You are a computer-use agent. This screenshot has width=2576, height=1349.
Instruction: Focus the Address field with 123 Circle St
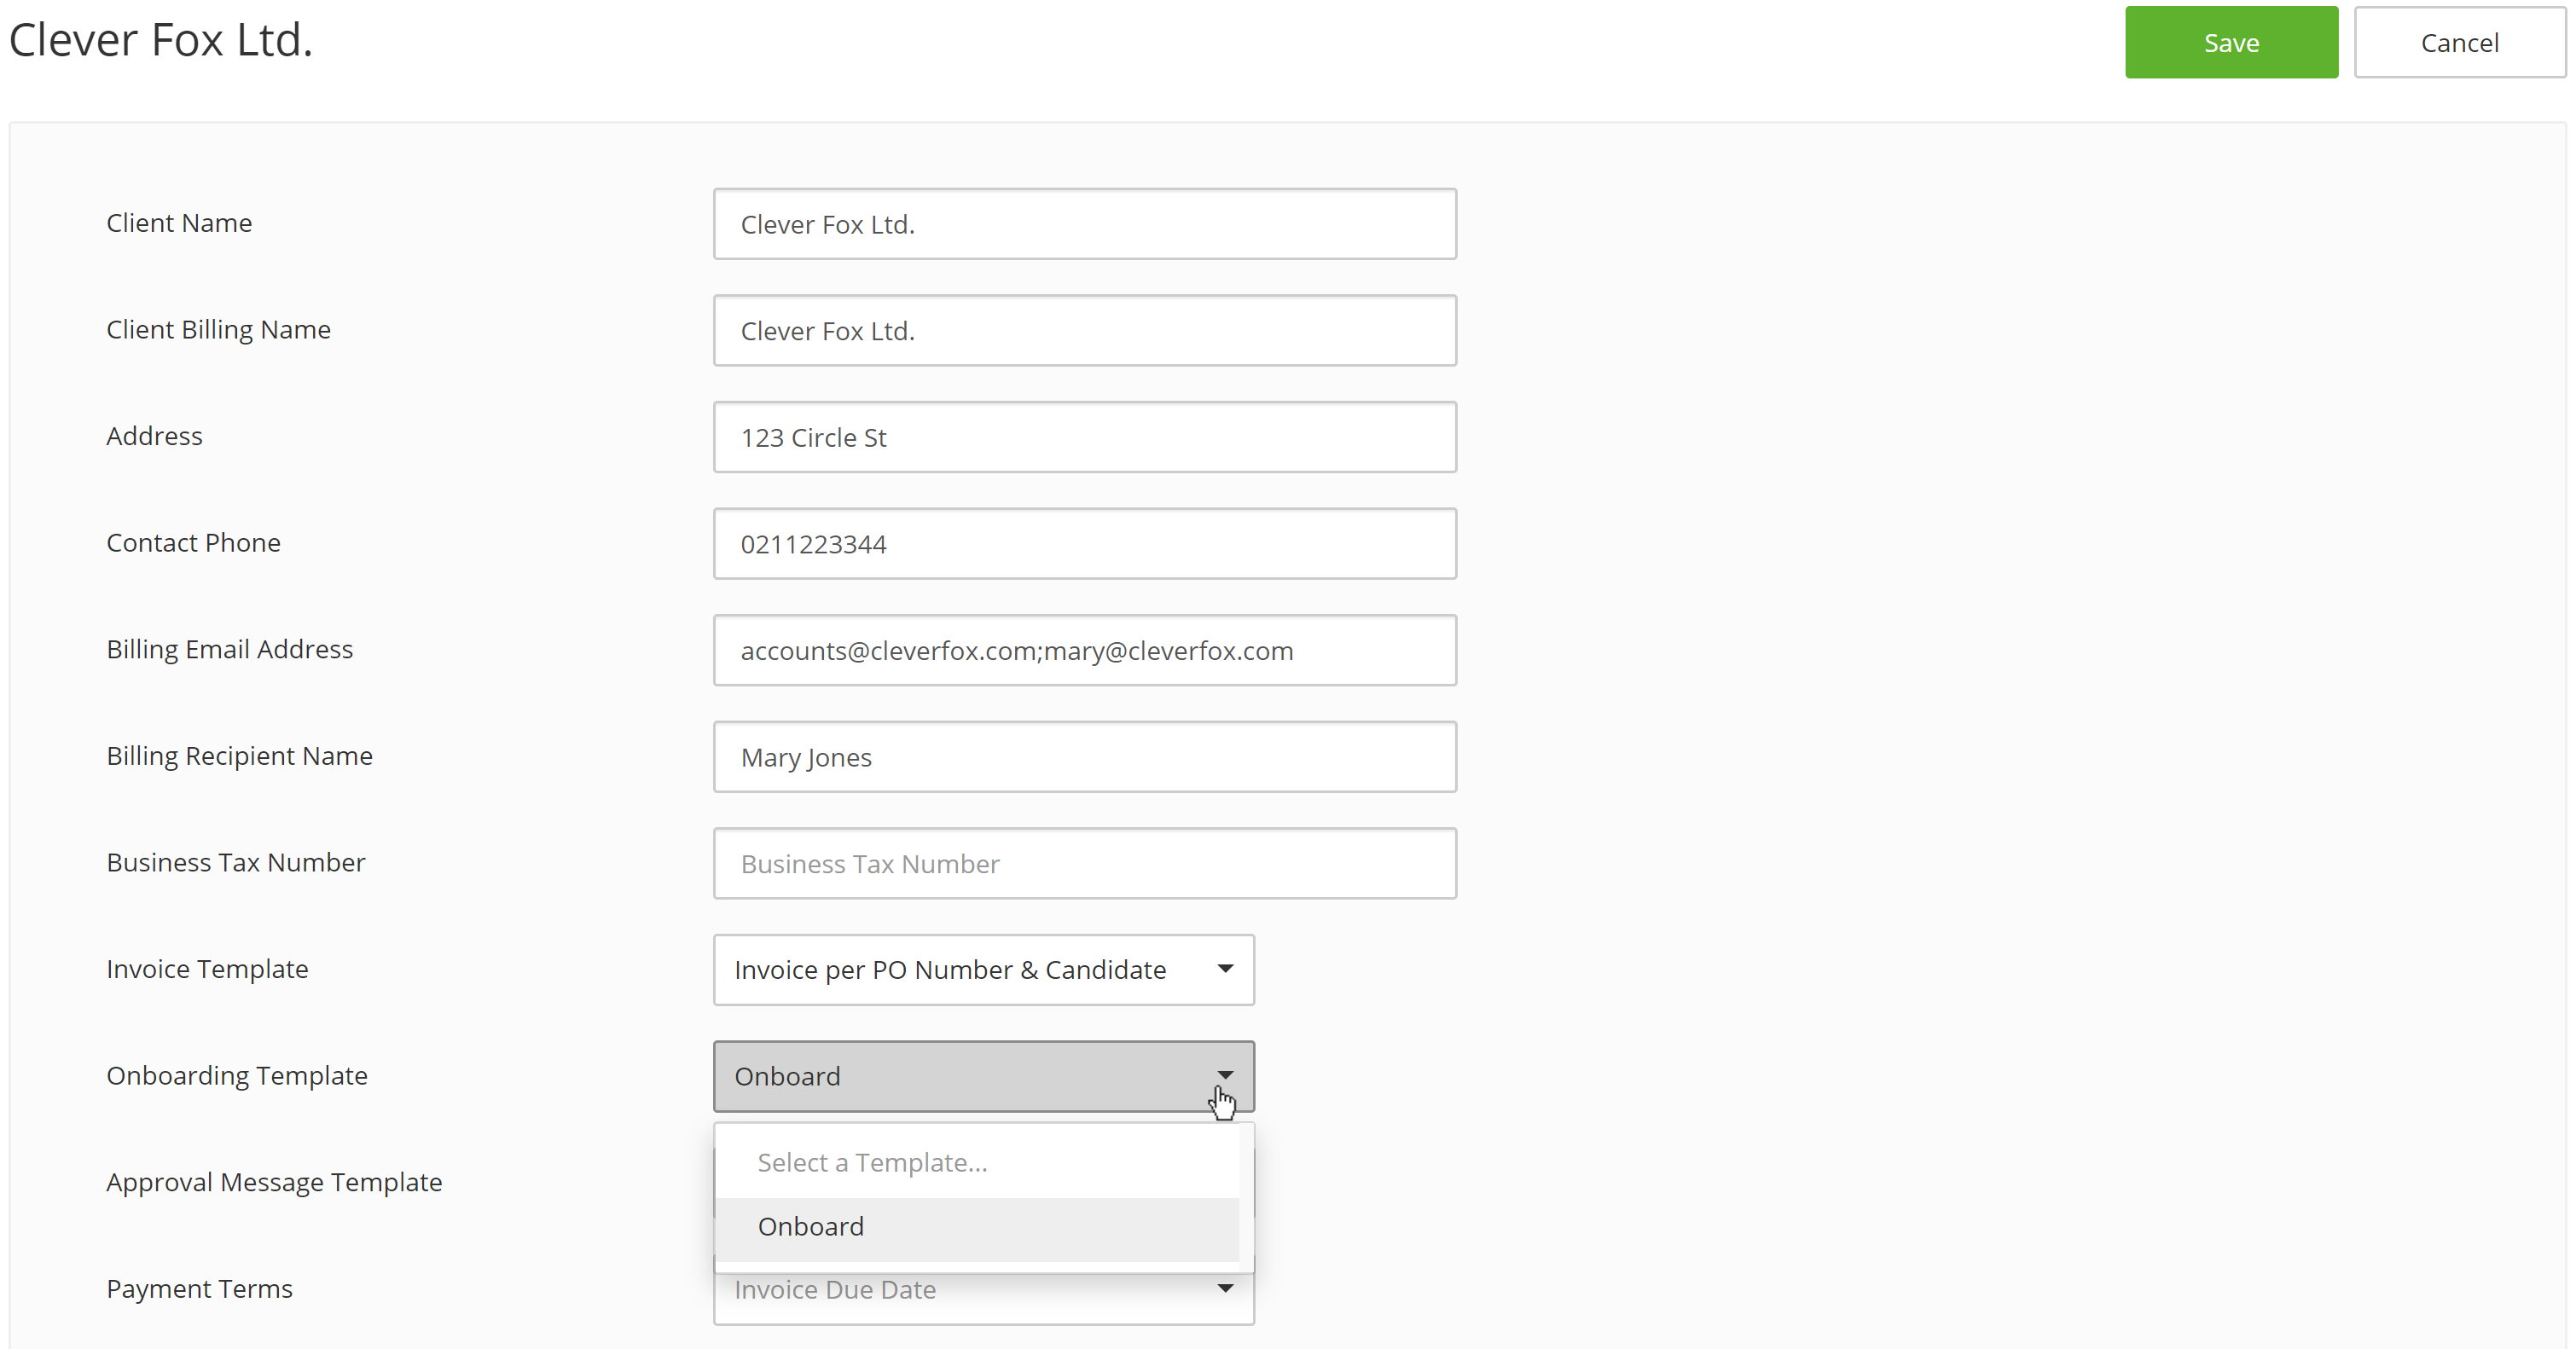1084,437
